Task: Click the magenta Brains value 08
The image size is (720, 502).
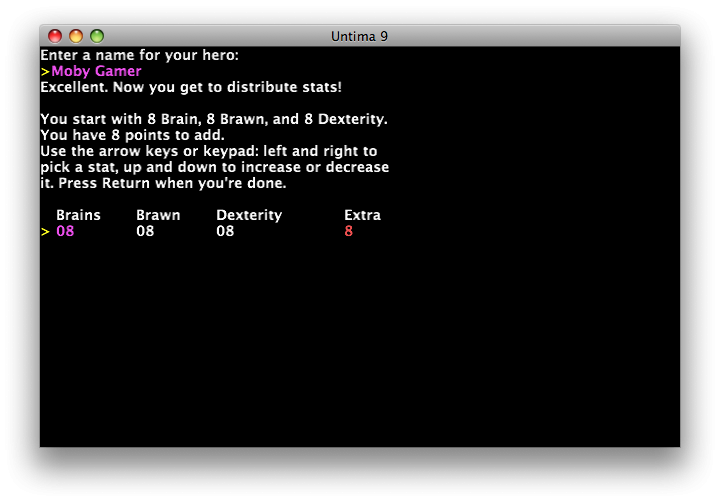Action: pyautogui.click(x=65, y=231)
